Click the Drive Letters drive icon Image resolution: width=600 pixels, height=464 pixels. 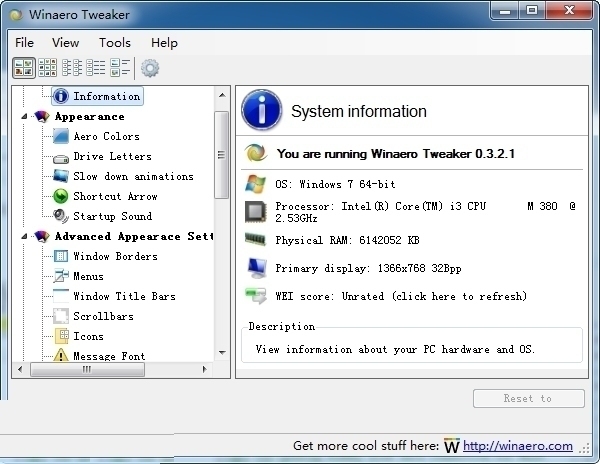pos(61,158)
